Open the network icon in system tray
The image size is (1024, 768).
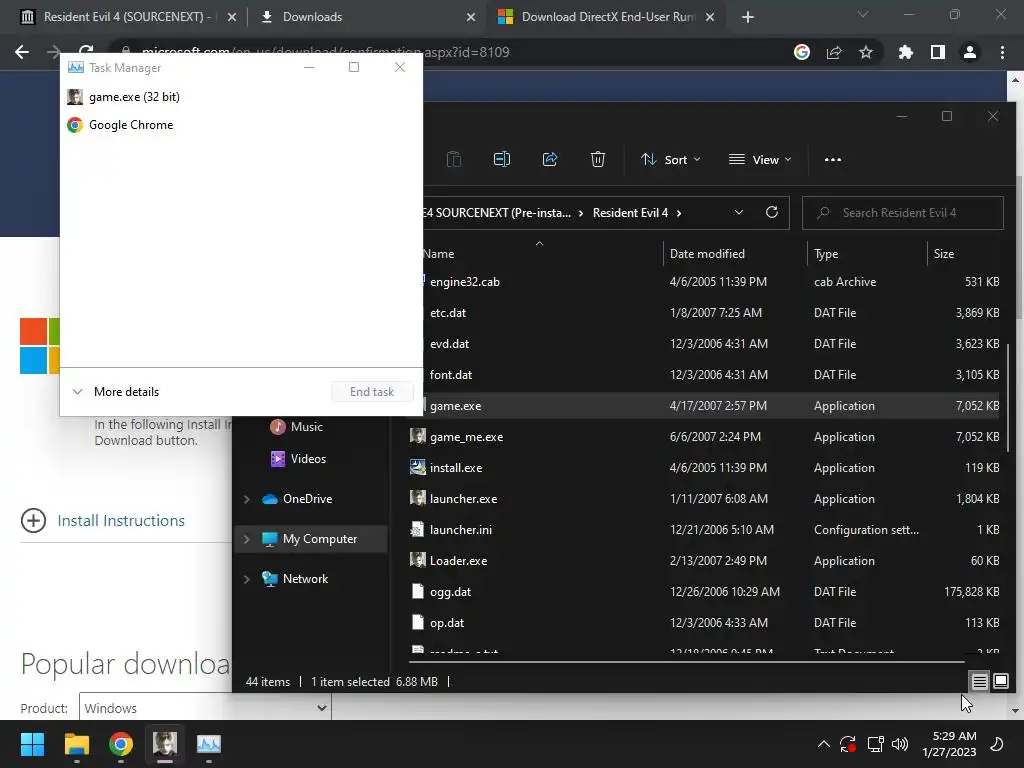click(875, 744)
